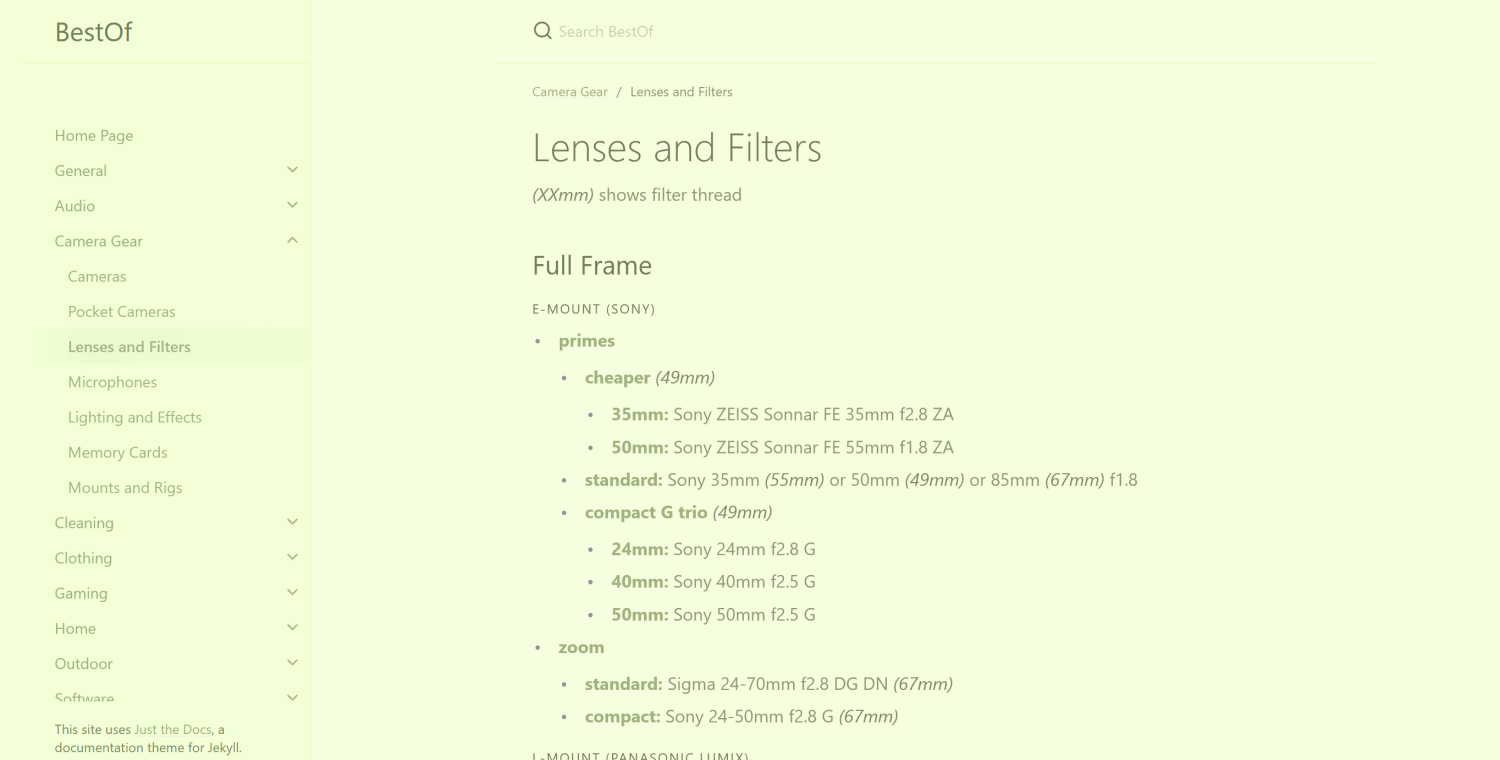This screenshot has width=1500, height=760.
Task: Open the Just the Docs link
Action: [173, 730]
